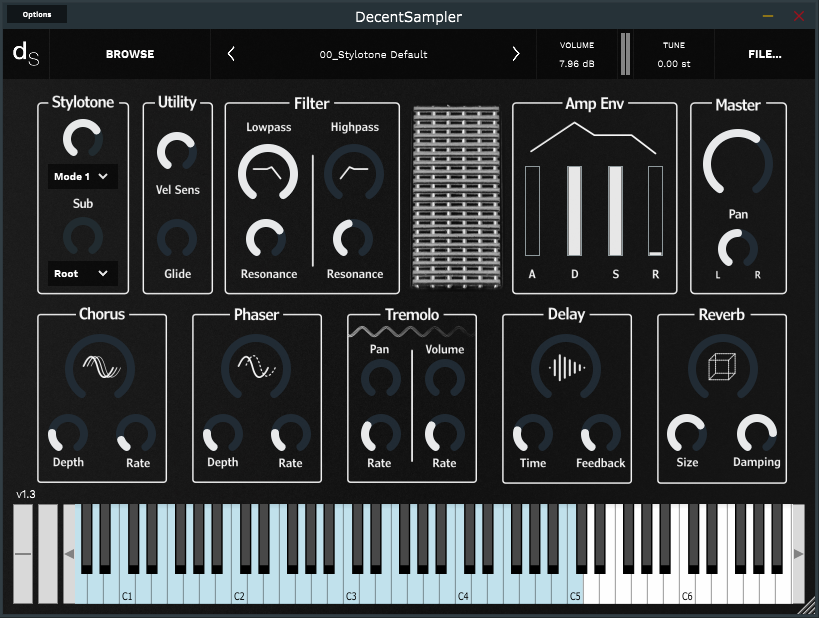Play the C3 piano key
The image size is (819, 618).
[351, 590]
